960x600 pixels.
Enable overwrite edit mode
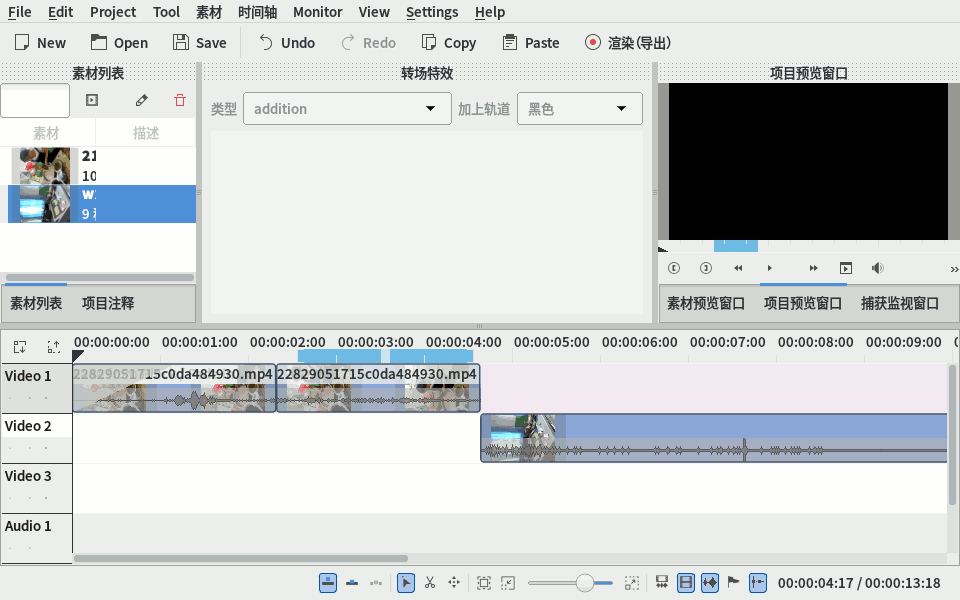coord(352,583)
